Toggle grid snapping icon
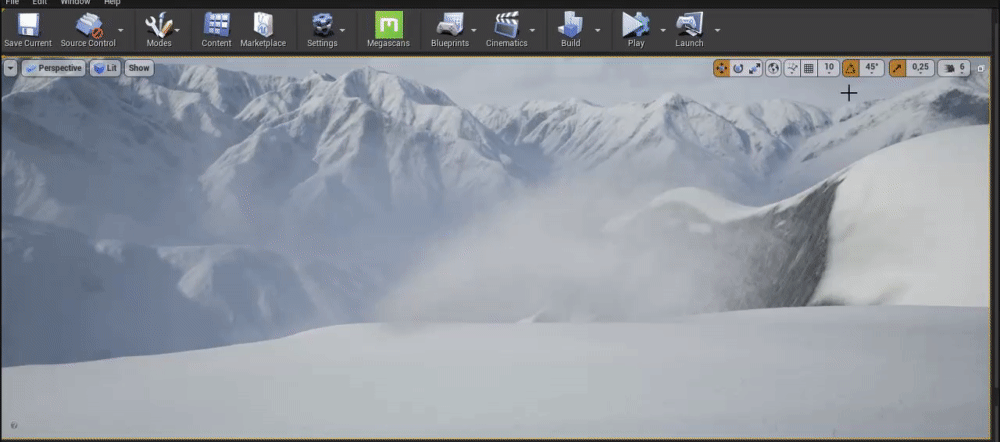The image size is (1000, 442). pyautogui.click(x=809, y=68)
